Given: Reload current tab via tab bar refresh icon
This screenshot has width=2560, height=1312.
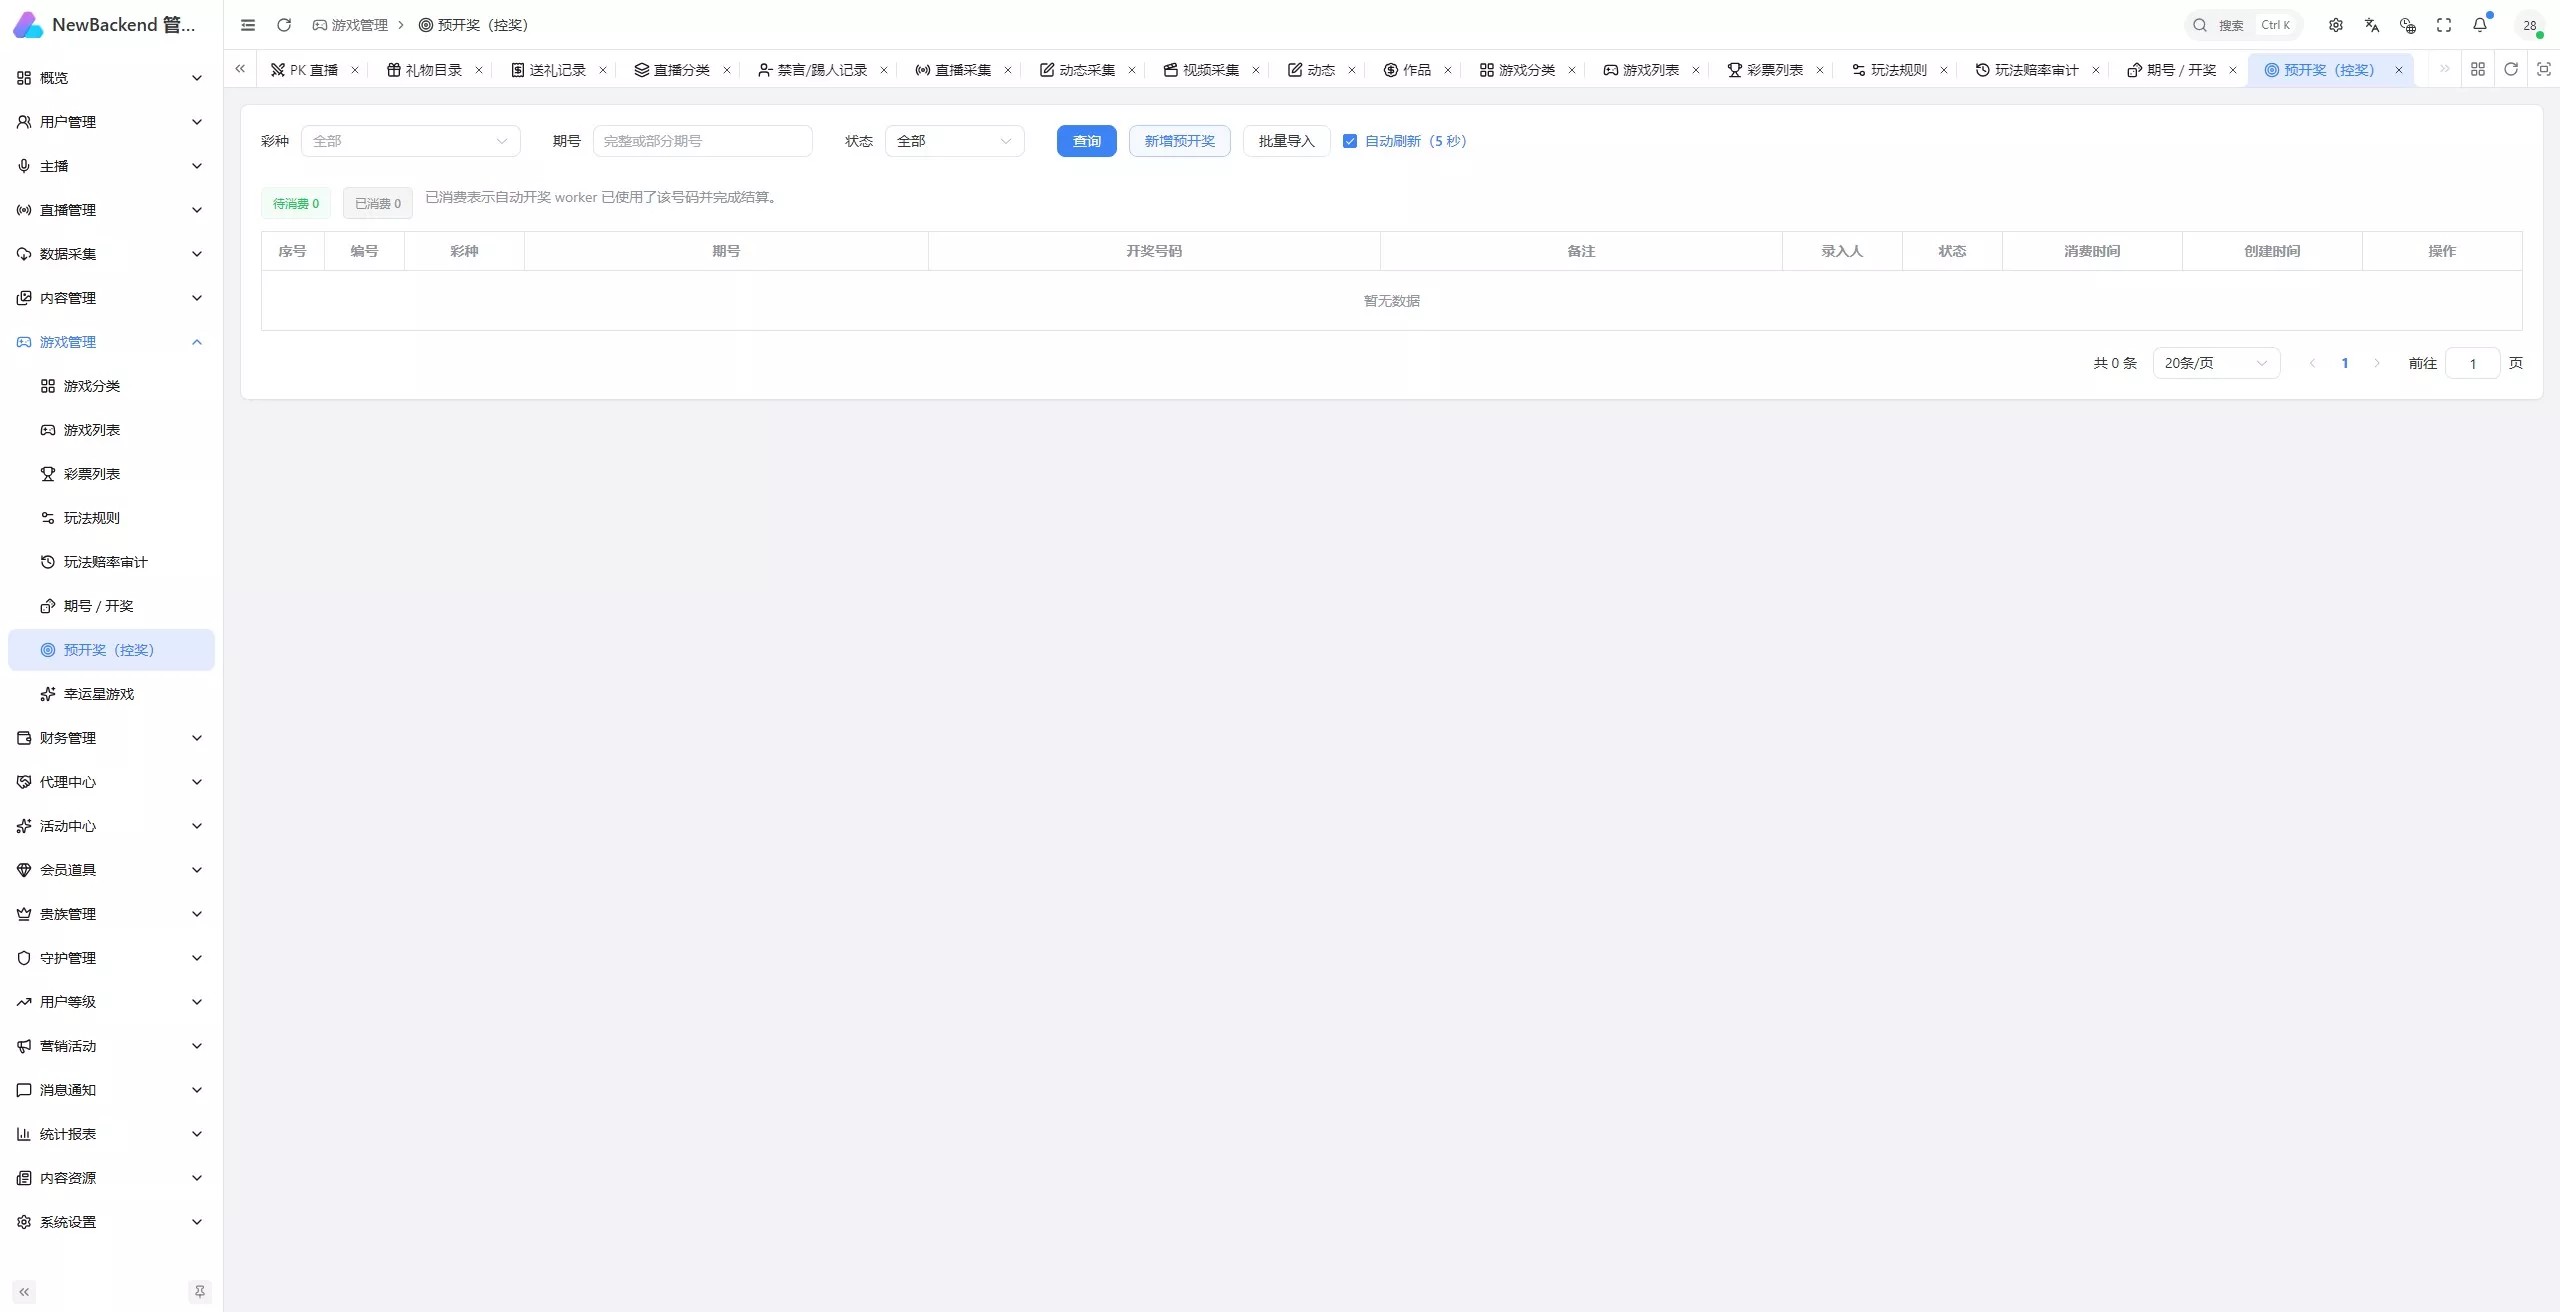Looking at the screenshot, I should click(2511, 69).
